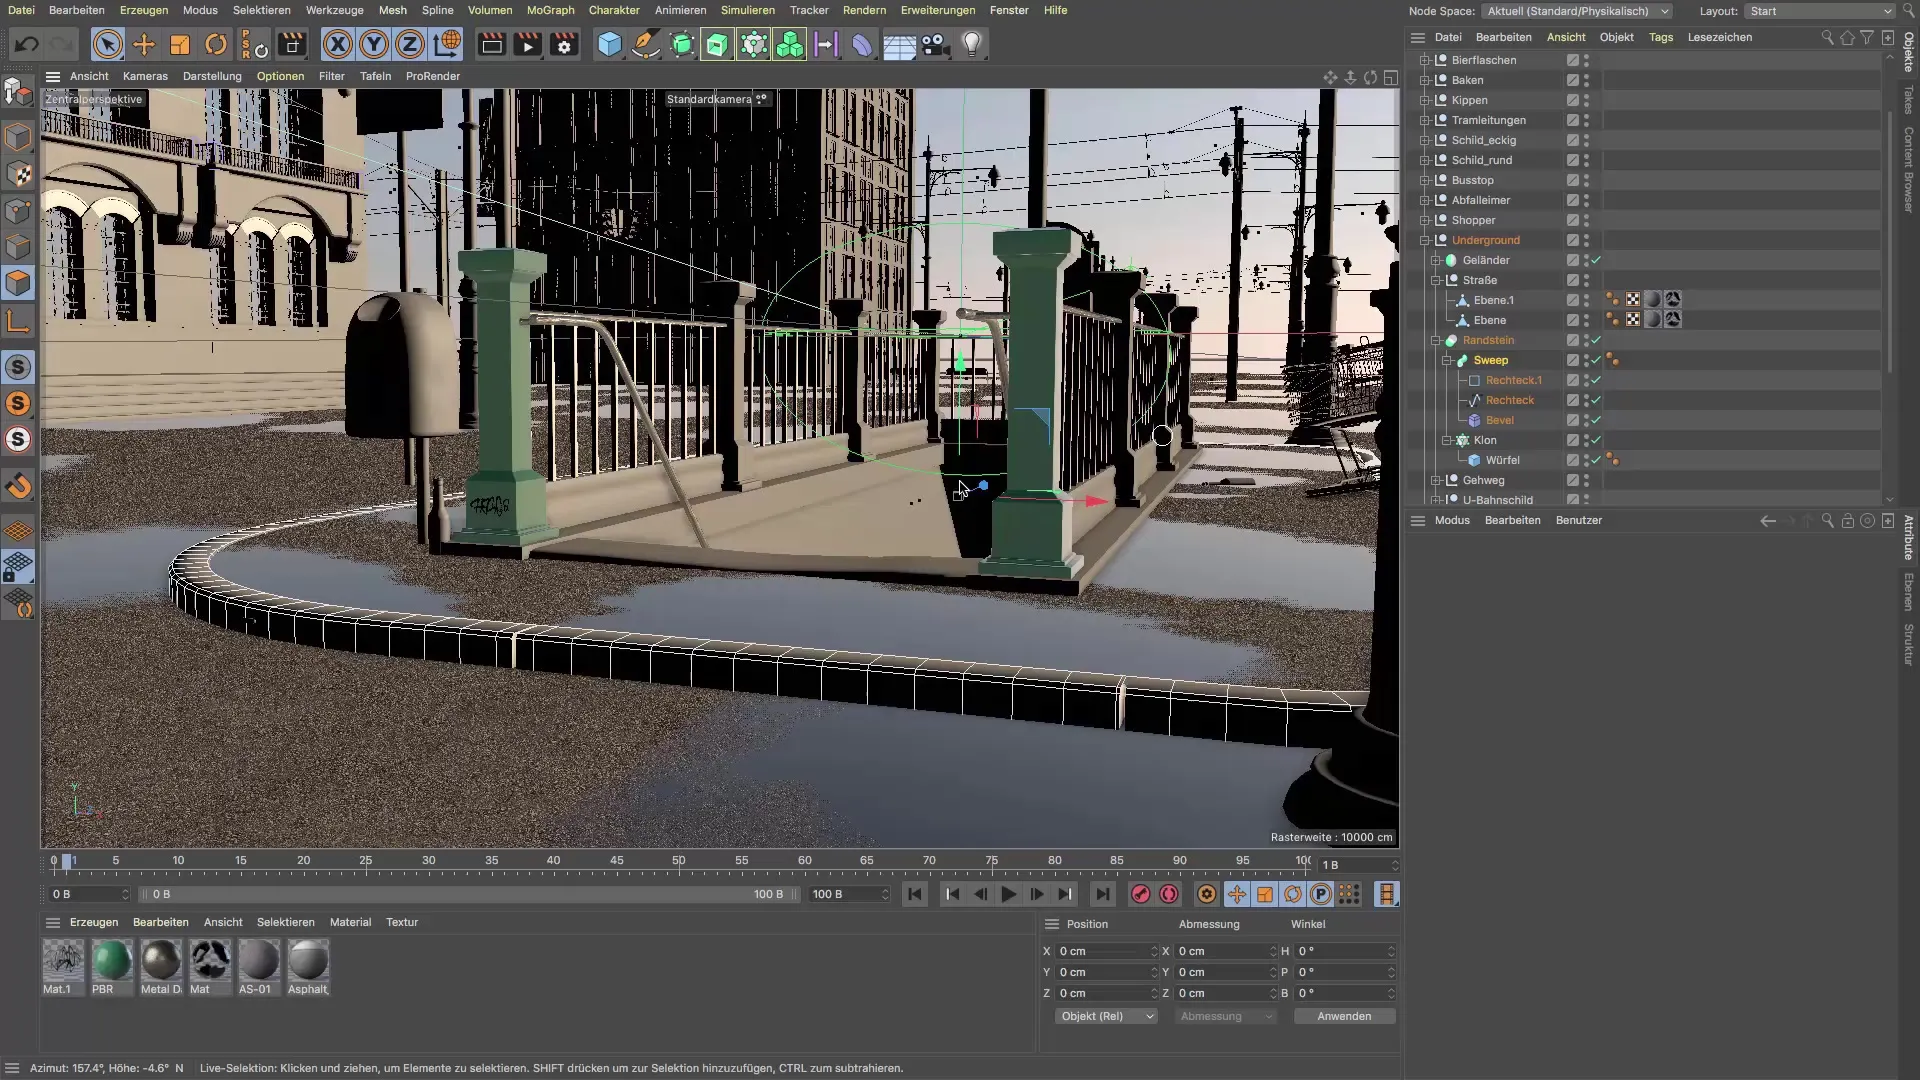1920x1080 pixels.
Task: Click the Winkel H input field
Action: [1345, 951]
